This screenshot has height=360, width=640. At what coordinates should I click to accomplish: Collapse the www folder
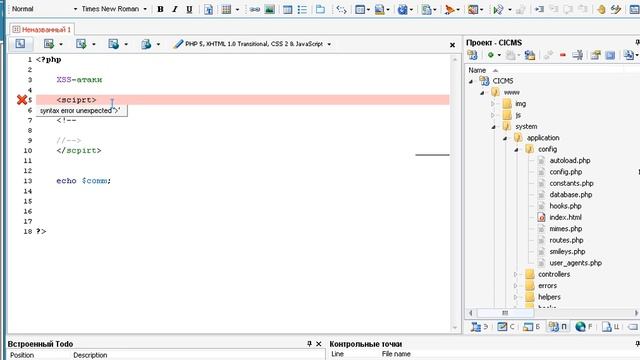click(x=482, y=93)
